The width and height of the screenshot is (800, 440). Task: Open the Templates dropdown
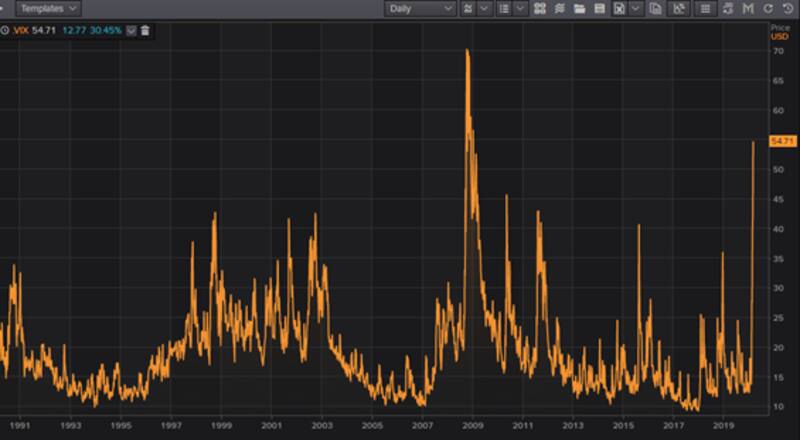click(48, 8)
